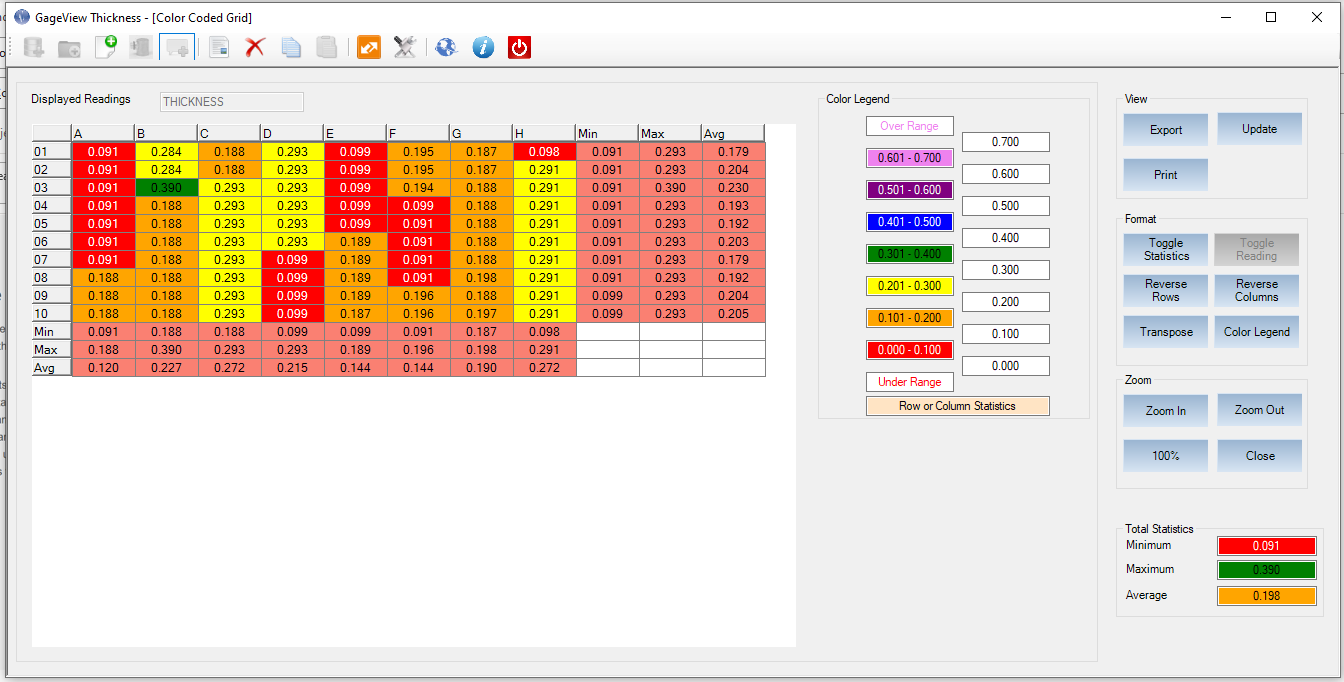Click the red power icon
Viewport: 1344px width, 682px height.
pos(519,46)
